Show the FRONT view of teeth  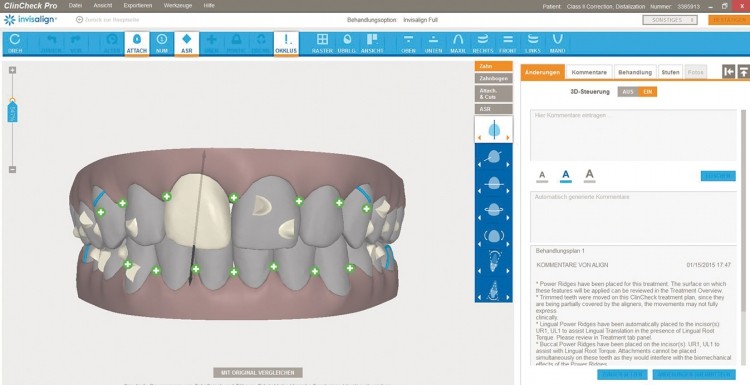(507, 44)
